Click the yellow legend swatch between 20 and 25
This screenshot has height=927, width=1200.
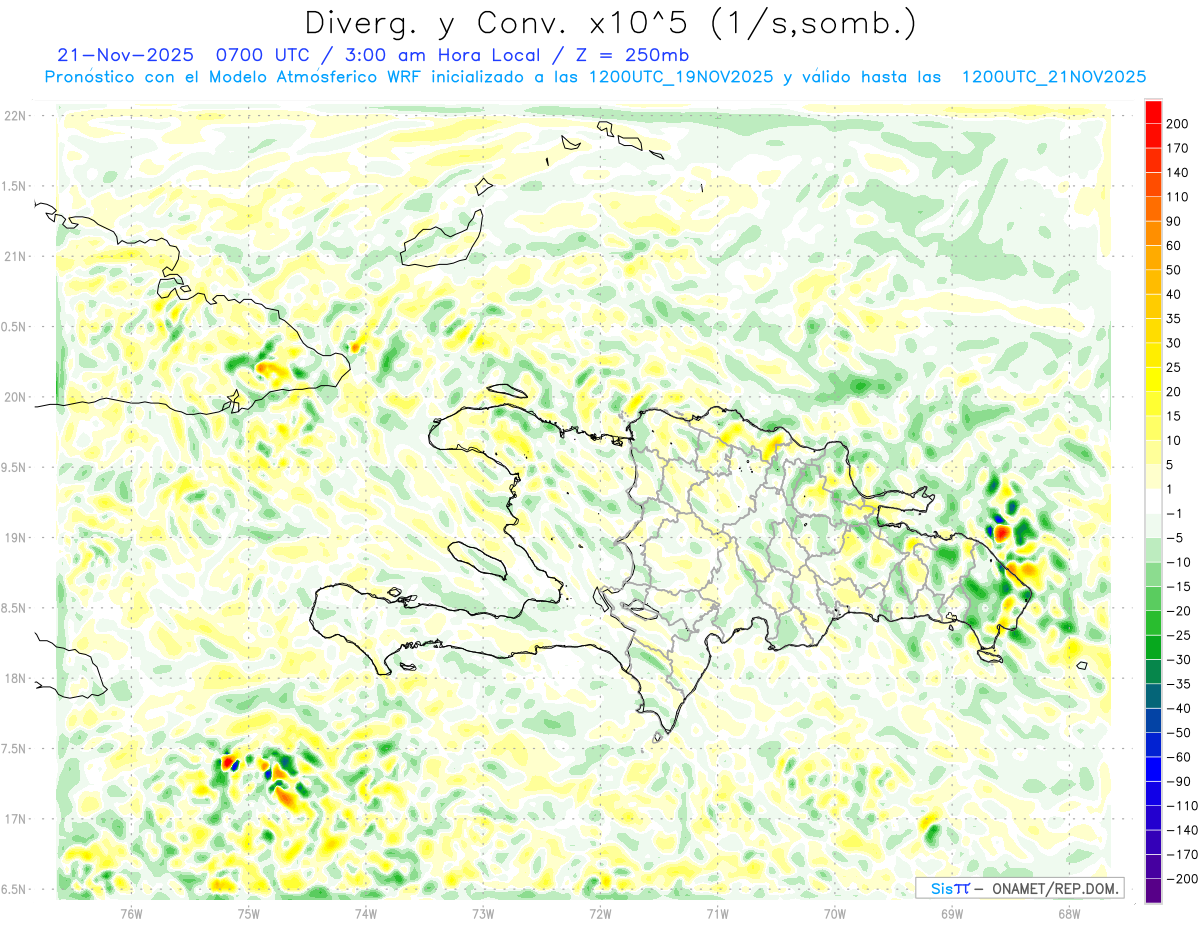(1153, 380)
